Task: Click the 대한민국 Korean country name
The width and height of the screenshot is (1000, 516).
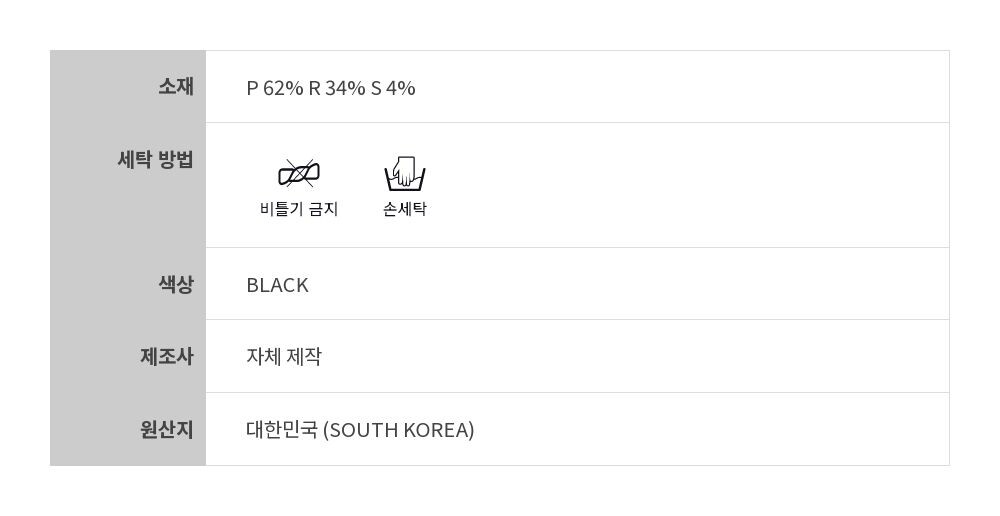Action: coord(282,430)
